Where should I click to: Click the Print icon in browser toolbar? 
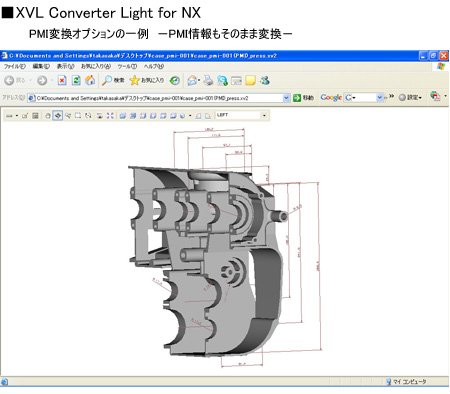208,80
